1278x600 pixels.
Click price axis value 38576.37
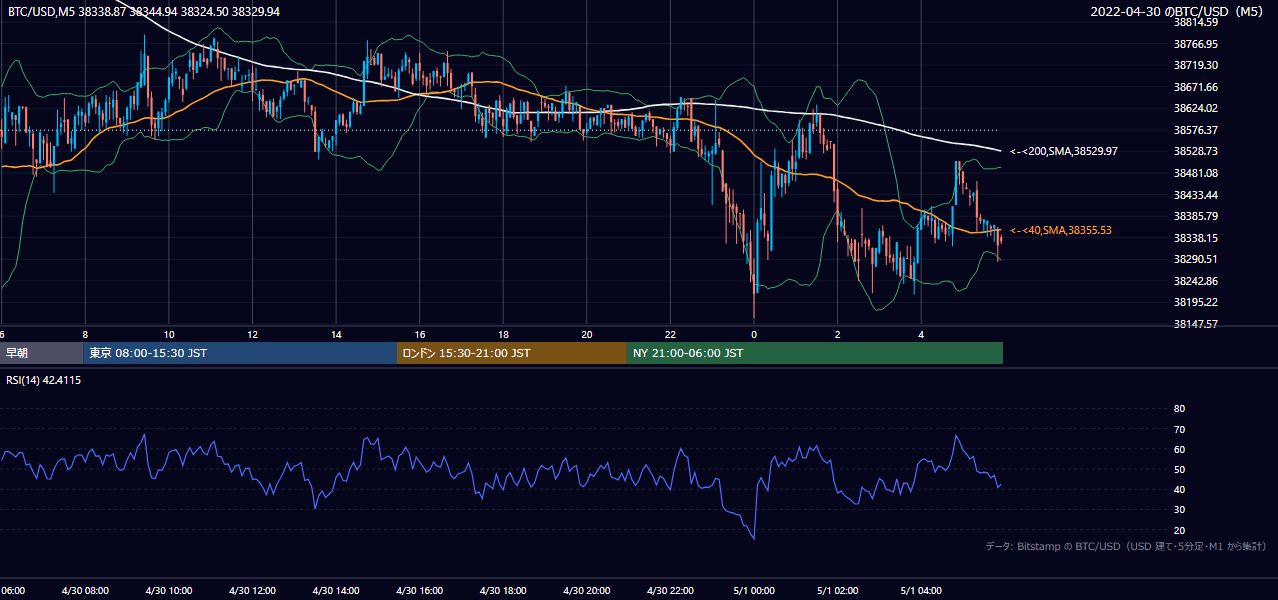(x=1195, y=130)
